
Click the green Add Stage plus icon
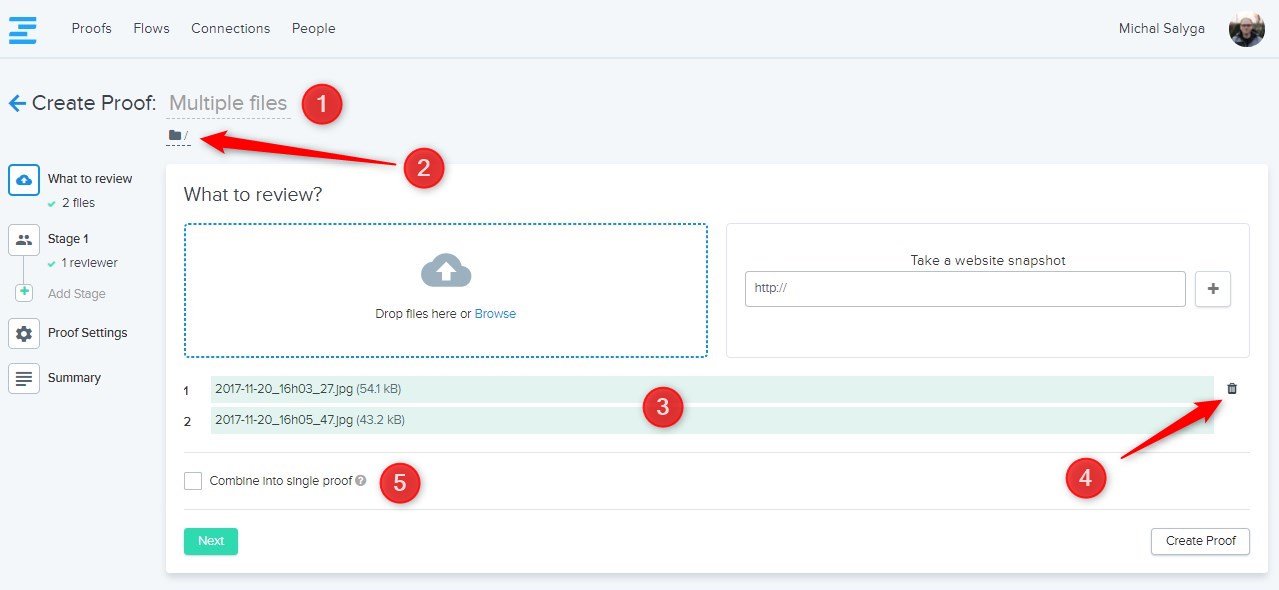24,293
